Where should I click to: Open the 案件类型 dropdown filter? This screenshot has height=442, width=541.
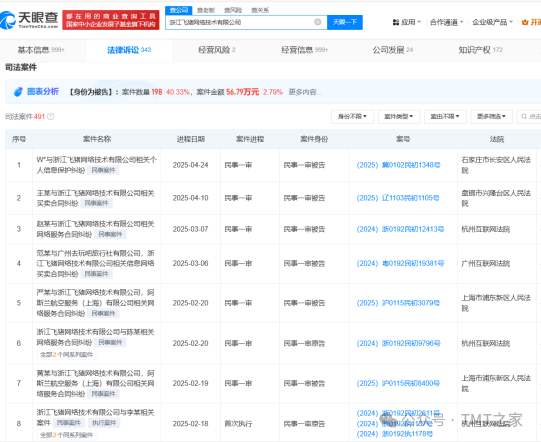[x=399, y=117]
